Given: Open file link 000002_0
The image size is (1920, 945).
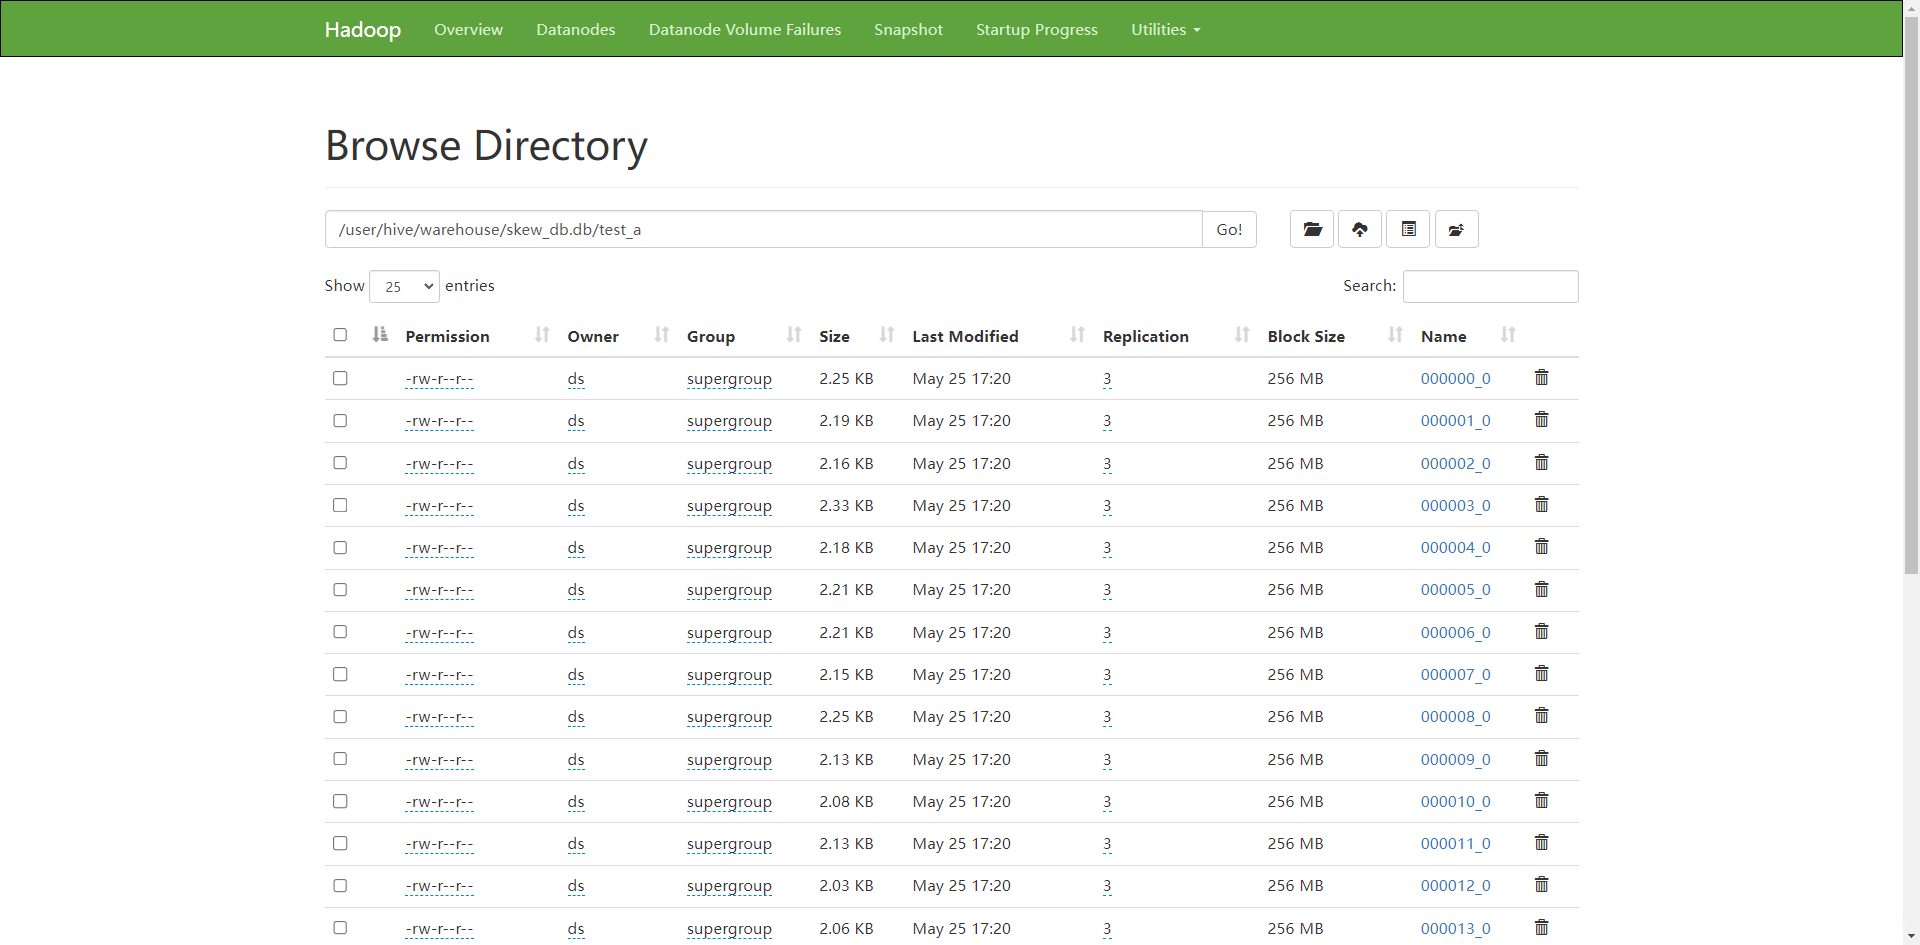Looking at the screenshot, I should (x=1455, y=464).
